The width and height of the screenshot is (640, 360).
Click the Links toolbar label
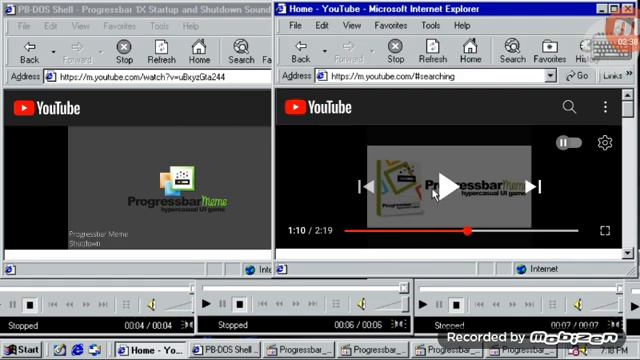(613, 76)
